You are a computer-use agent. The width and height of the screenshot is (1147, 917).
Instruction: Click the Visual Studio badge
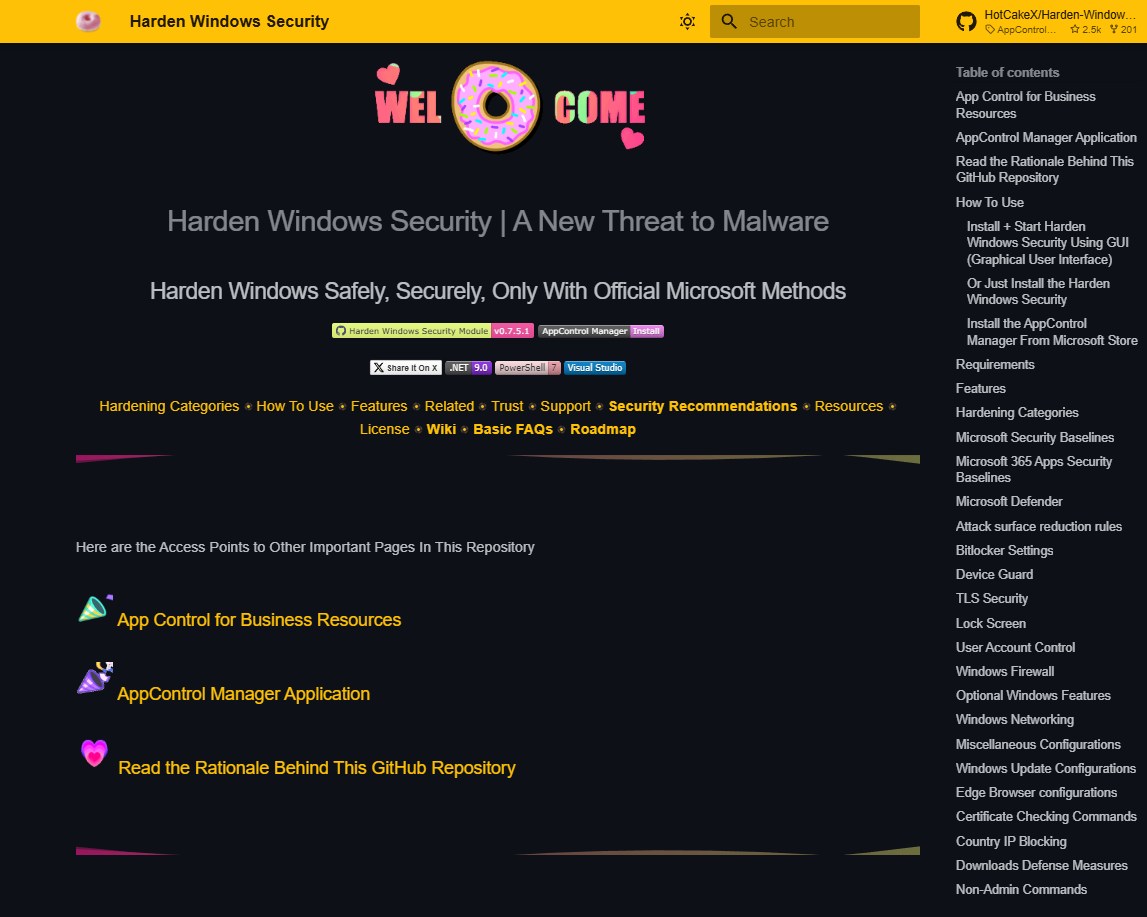coord(595,367)
